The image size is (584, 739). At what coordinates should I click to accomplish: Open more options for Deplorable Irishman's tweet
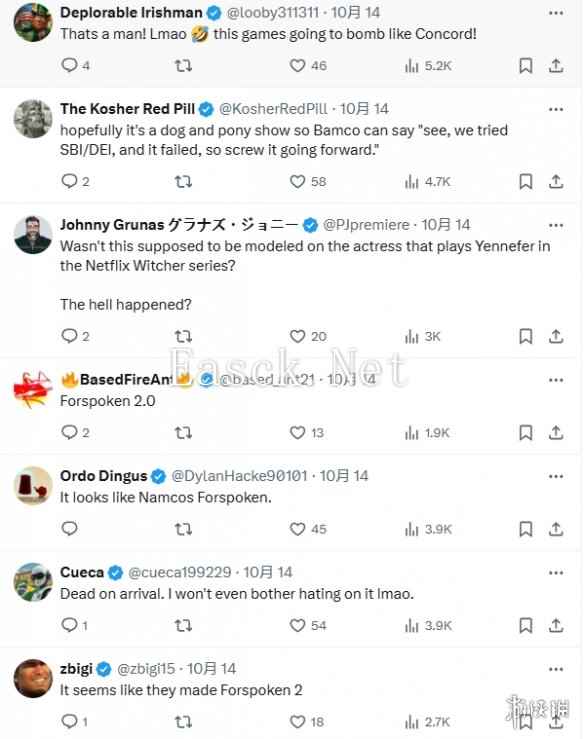pyautogui.click(x=556, y=13)
